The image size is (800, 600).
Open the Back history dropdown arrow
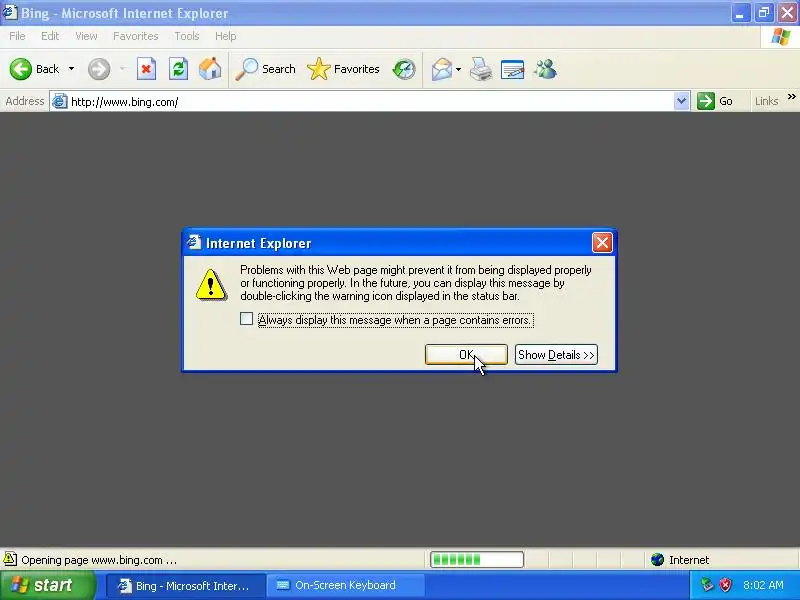(x=71, y=69)
